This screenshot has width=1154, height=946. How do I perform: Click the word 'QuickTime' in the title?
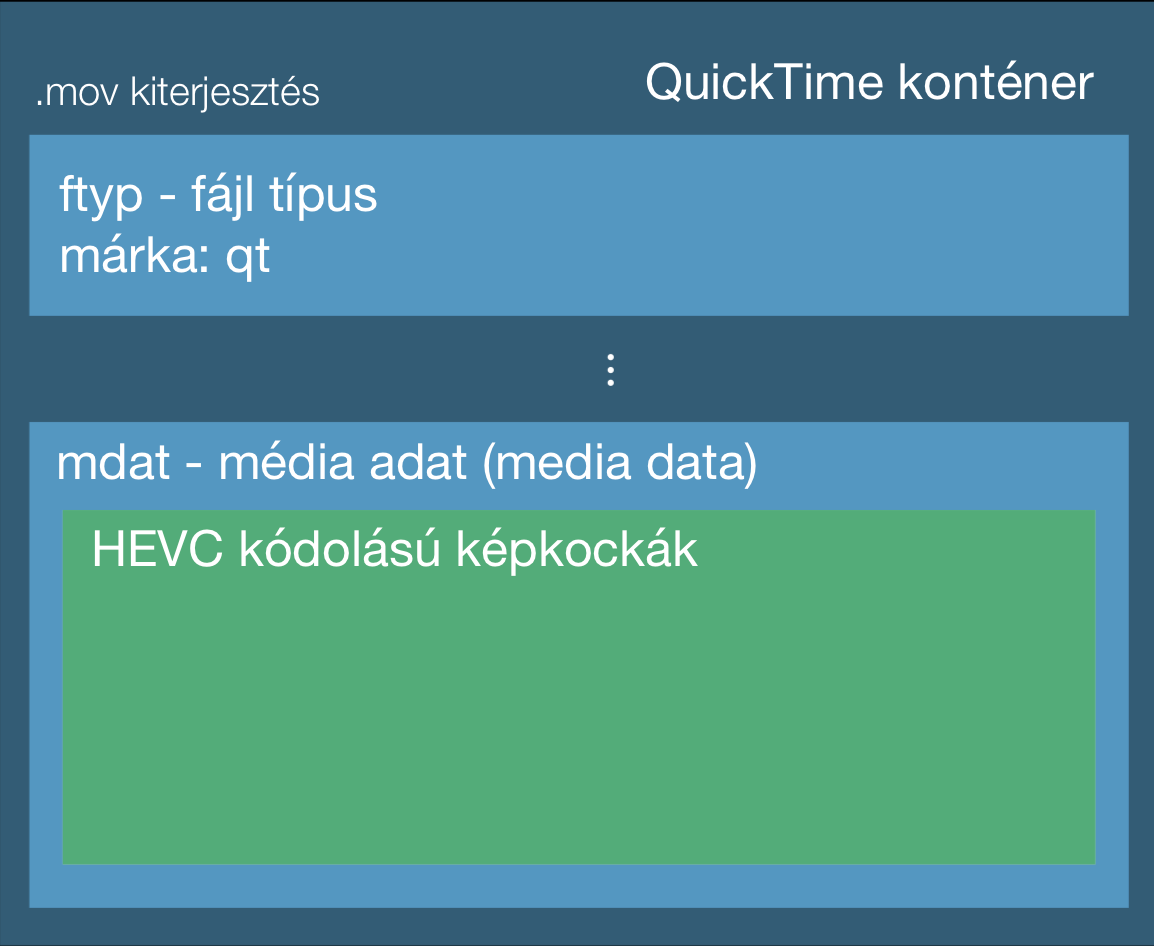764,82
